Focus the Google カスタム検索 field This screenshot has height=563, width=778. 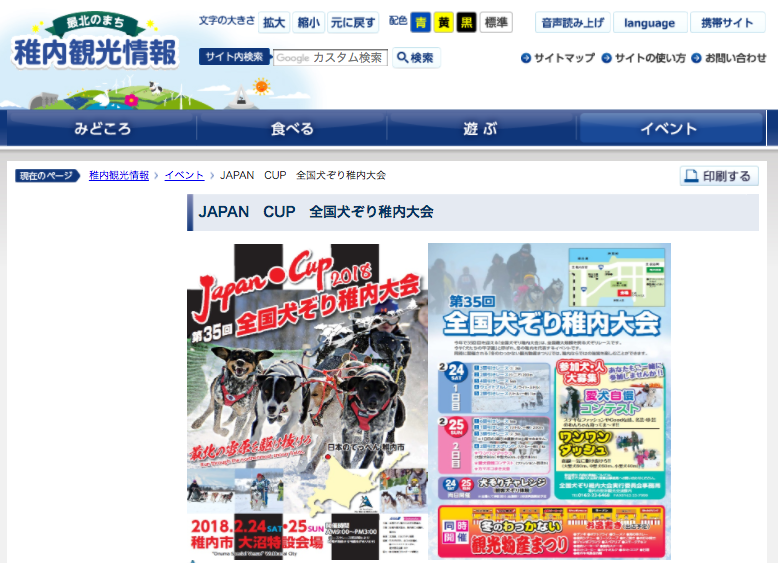(330, 58)
